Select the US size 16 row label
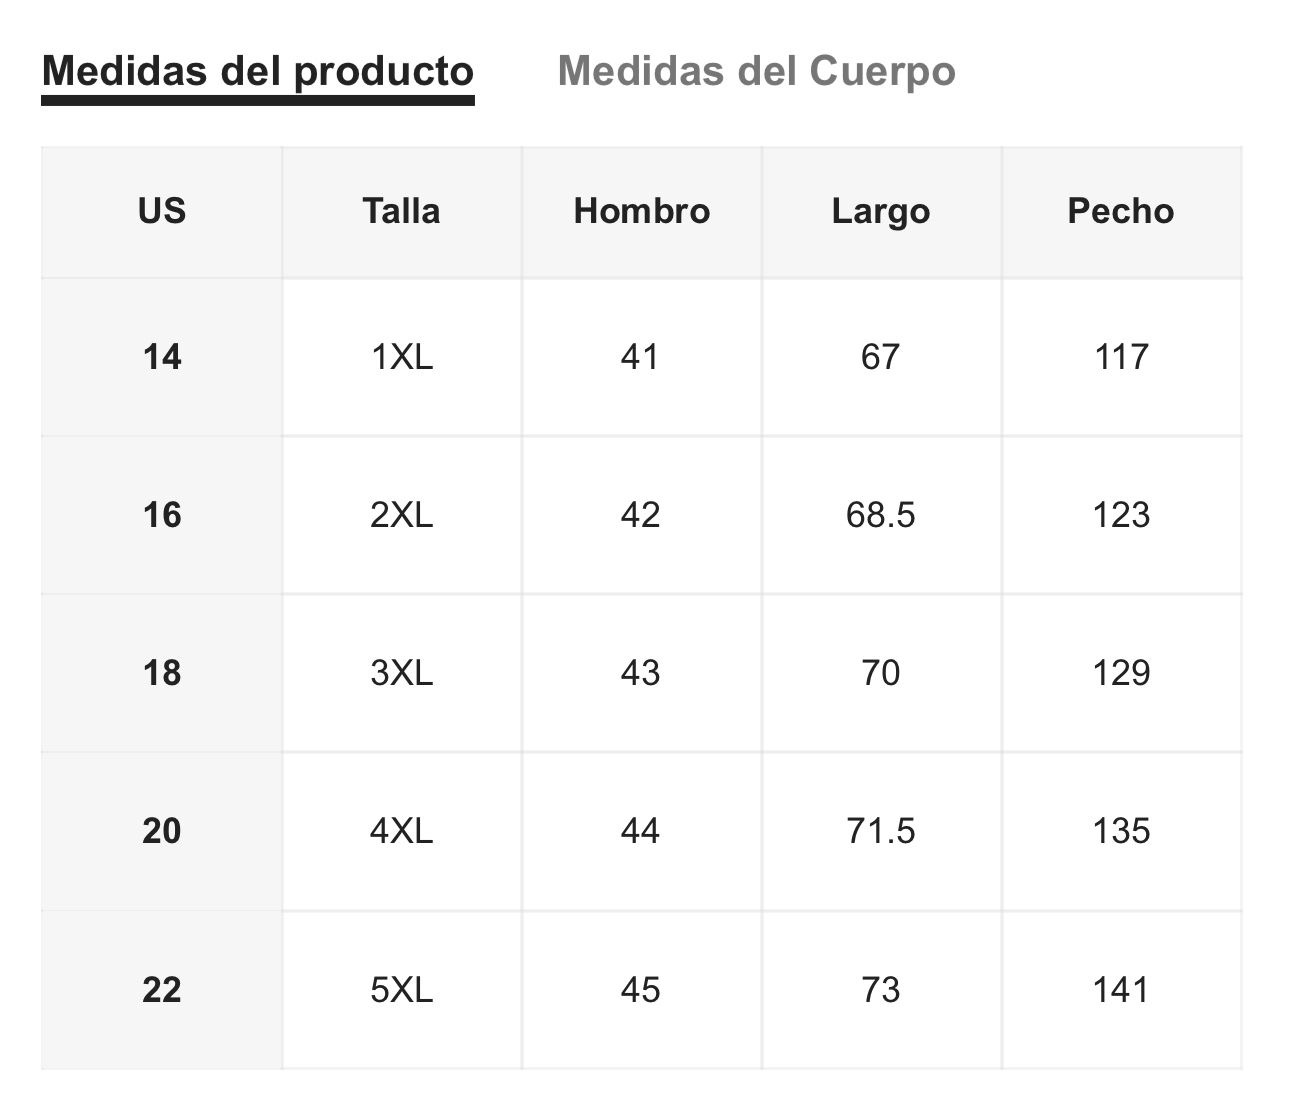This screenshot has width=1290, height=1099. click(x=162, y=515)
